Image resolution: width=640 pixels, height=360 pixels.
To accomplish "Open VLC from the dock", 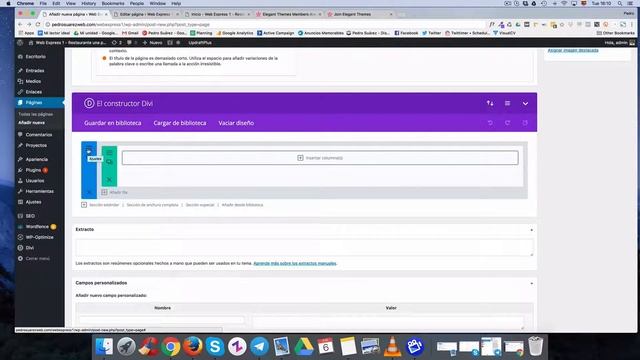I will 392,347.
